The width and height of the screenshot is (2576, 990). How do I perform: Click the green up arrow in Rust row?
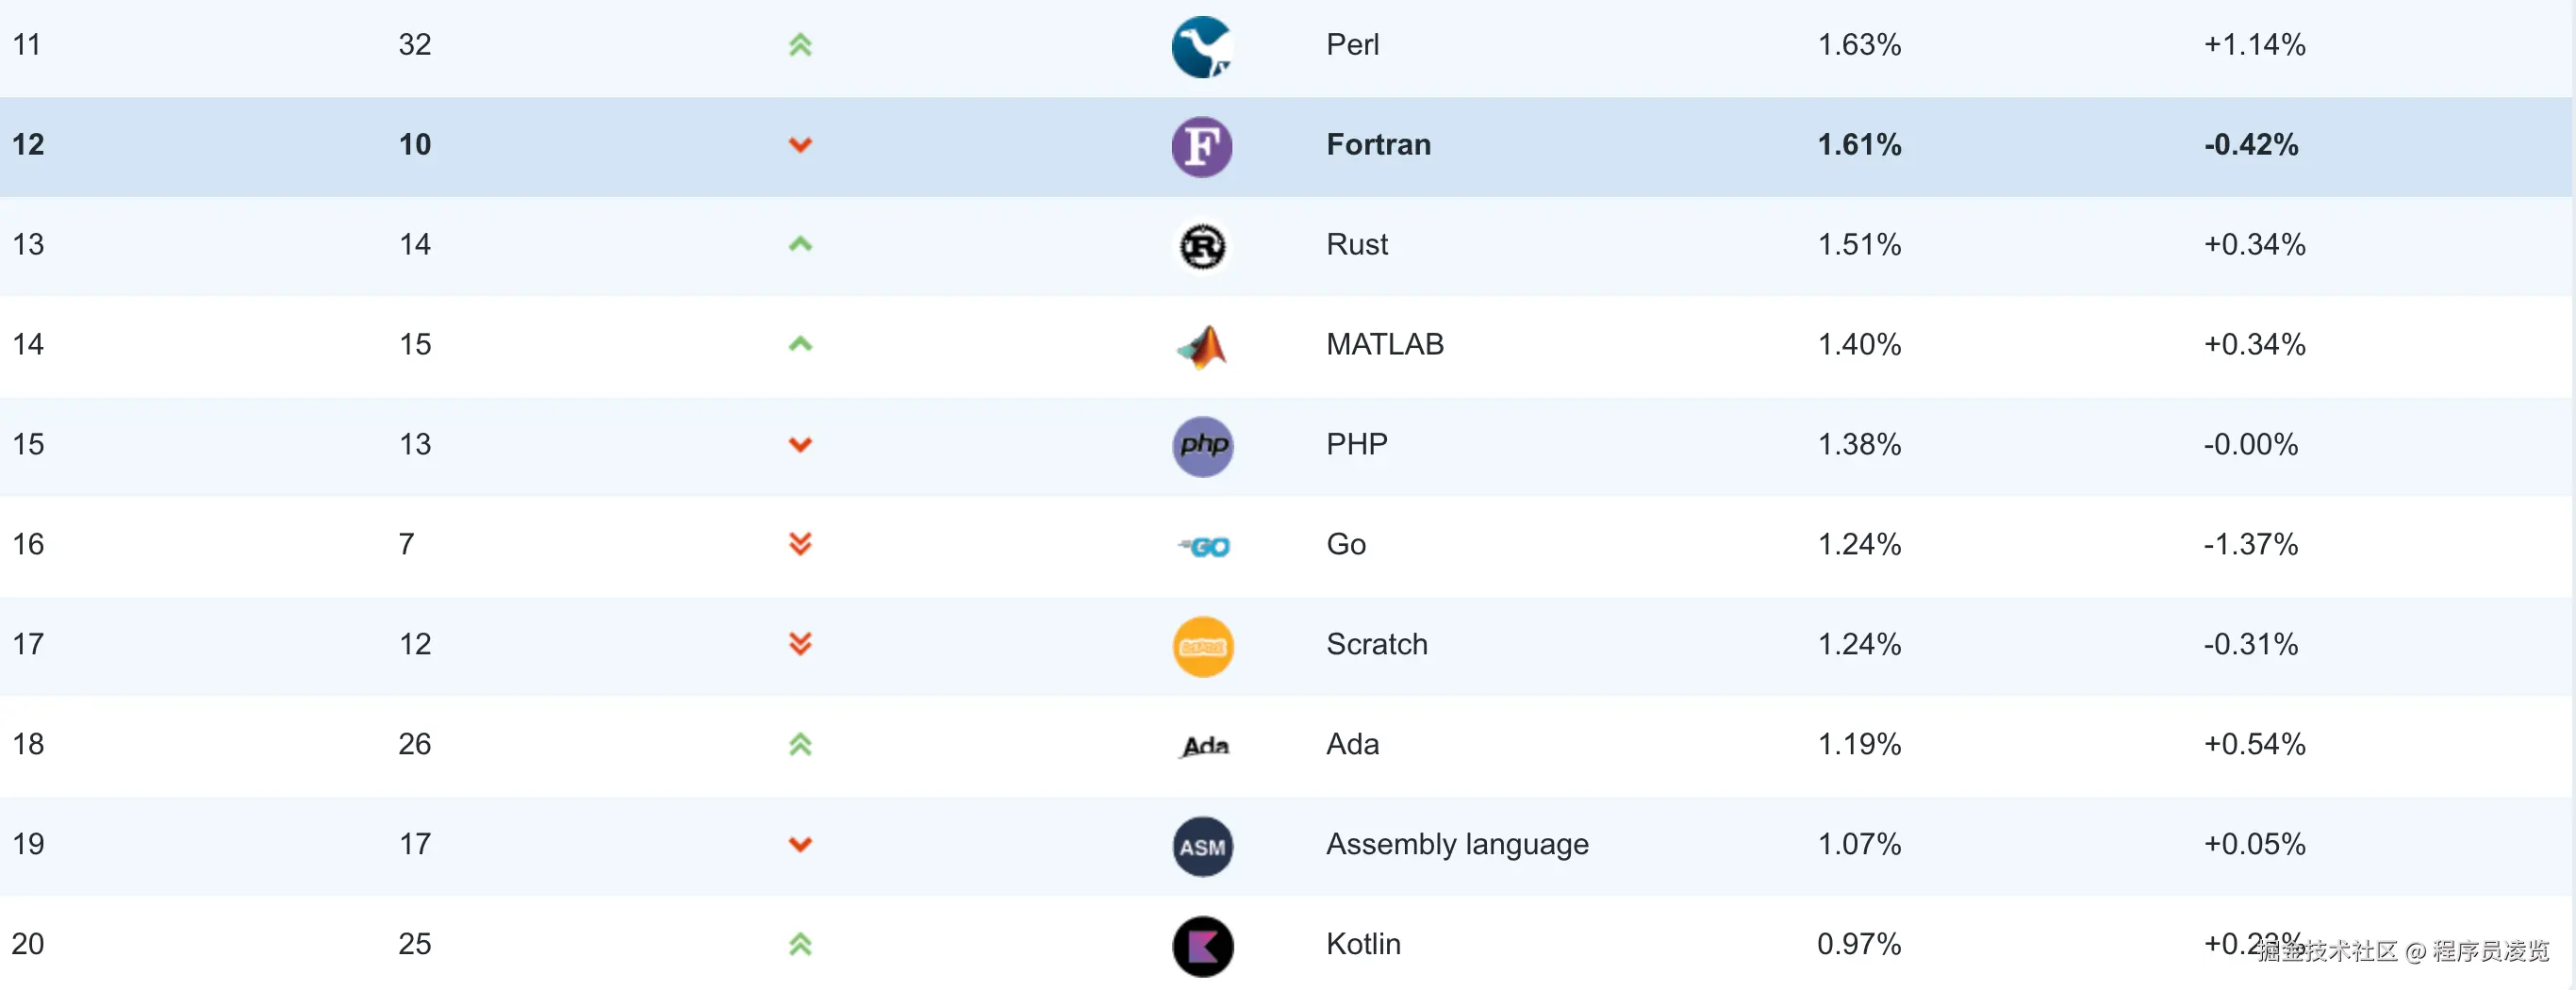(799, 244)
